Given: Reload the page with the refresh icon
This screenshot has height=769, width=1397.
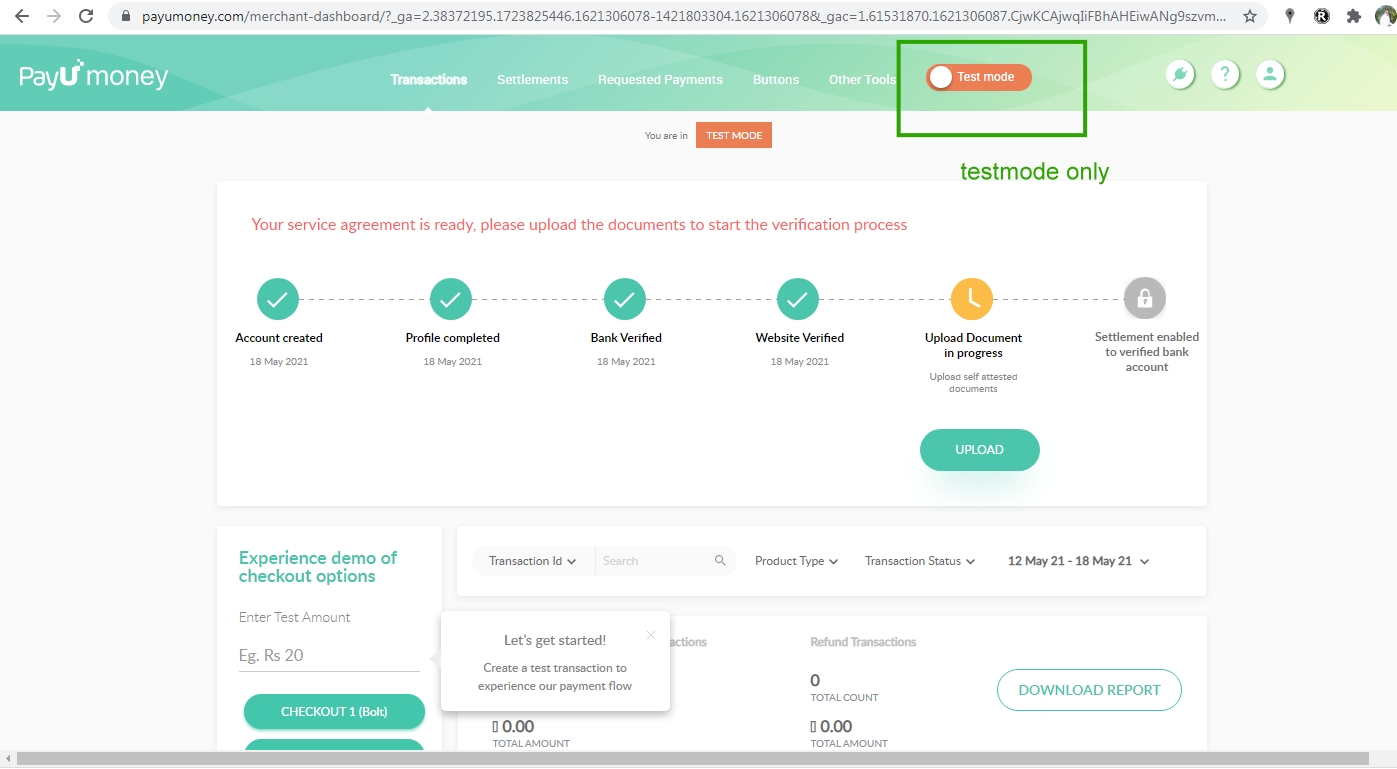Looking at the screenshot, I should 86,16.
